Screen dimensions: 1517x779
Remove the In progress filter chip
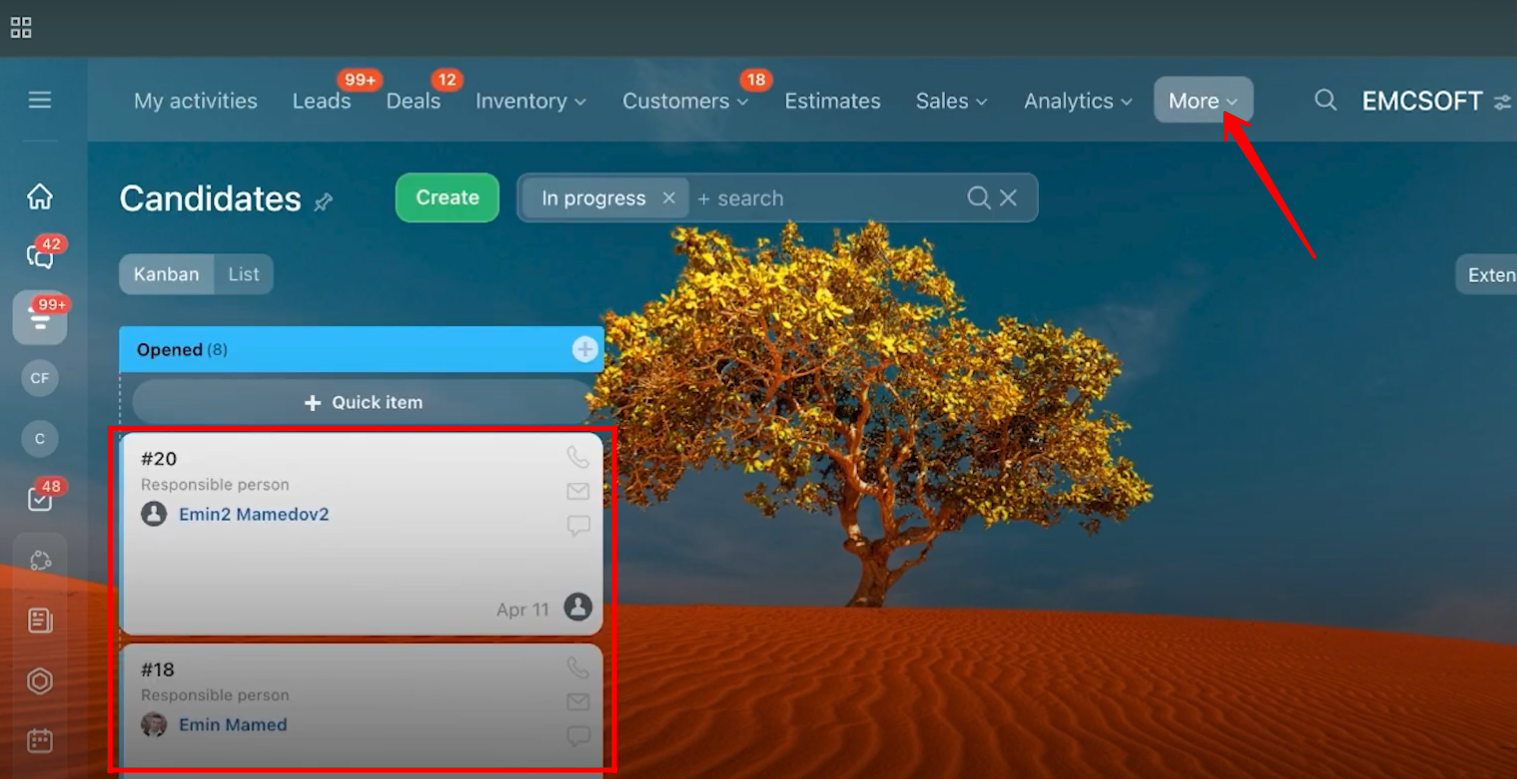[x=669, y=198]
